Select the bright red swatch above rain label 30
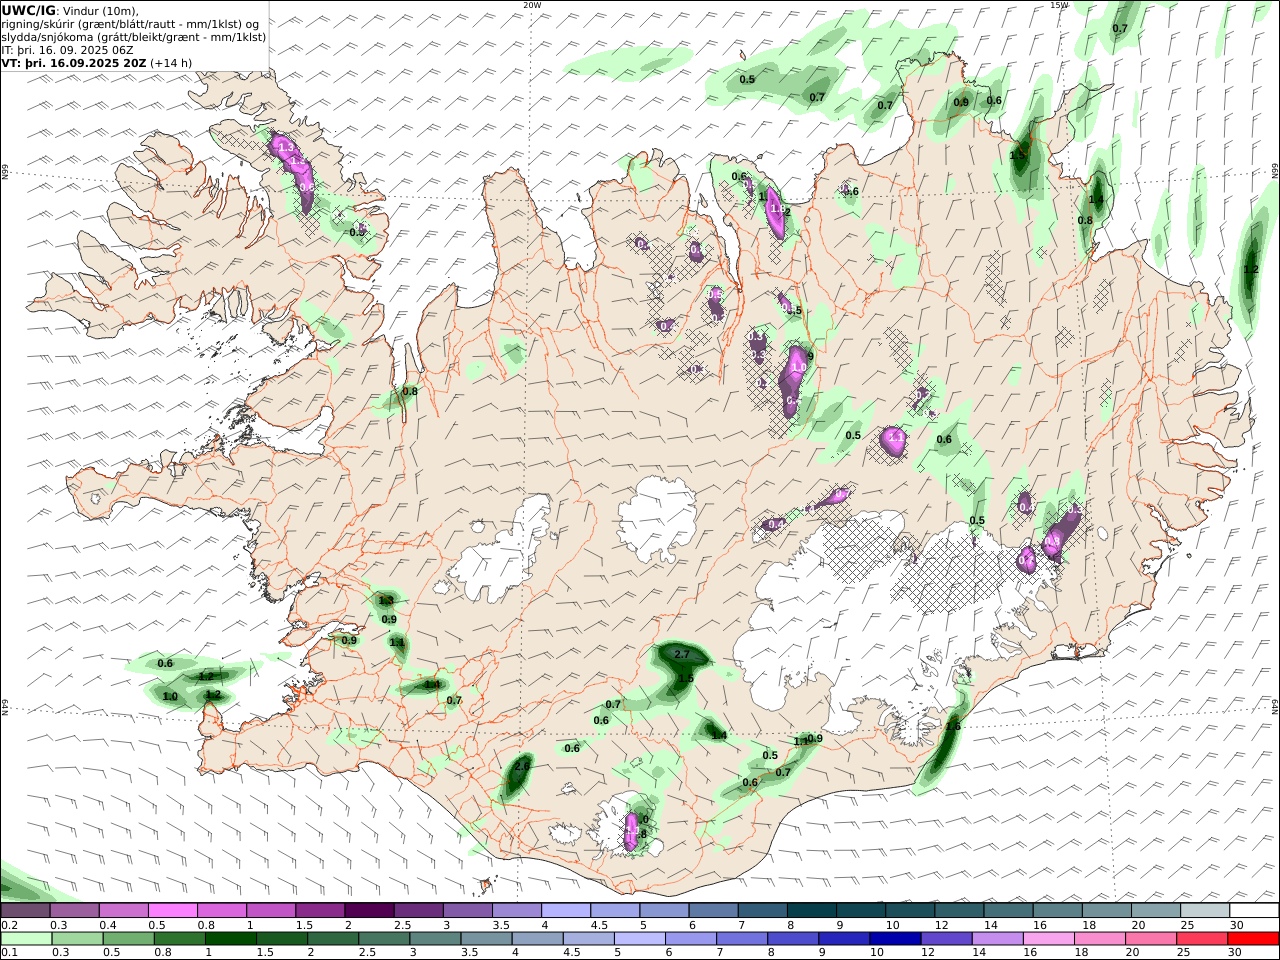Viewport: 1280px width, 960px height. 1253,939
